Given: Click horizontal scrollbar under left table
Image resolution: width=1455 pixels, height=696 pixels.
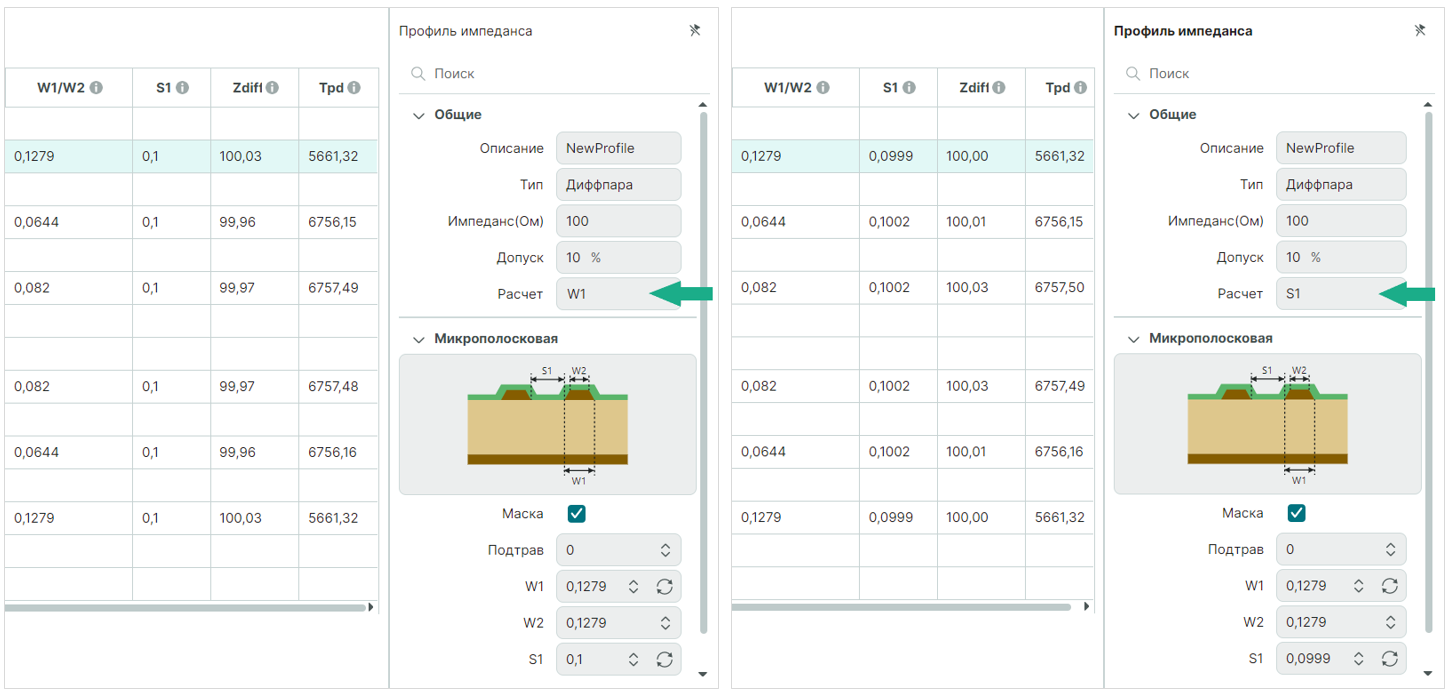Looking at the screenshot, I should [x=185, y=607].
